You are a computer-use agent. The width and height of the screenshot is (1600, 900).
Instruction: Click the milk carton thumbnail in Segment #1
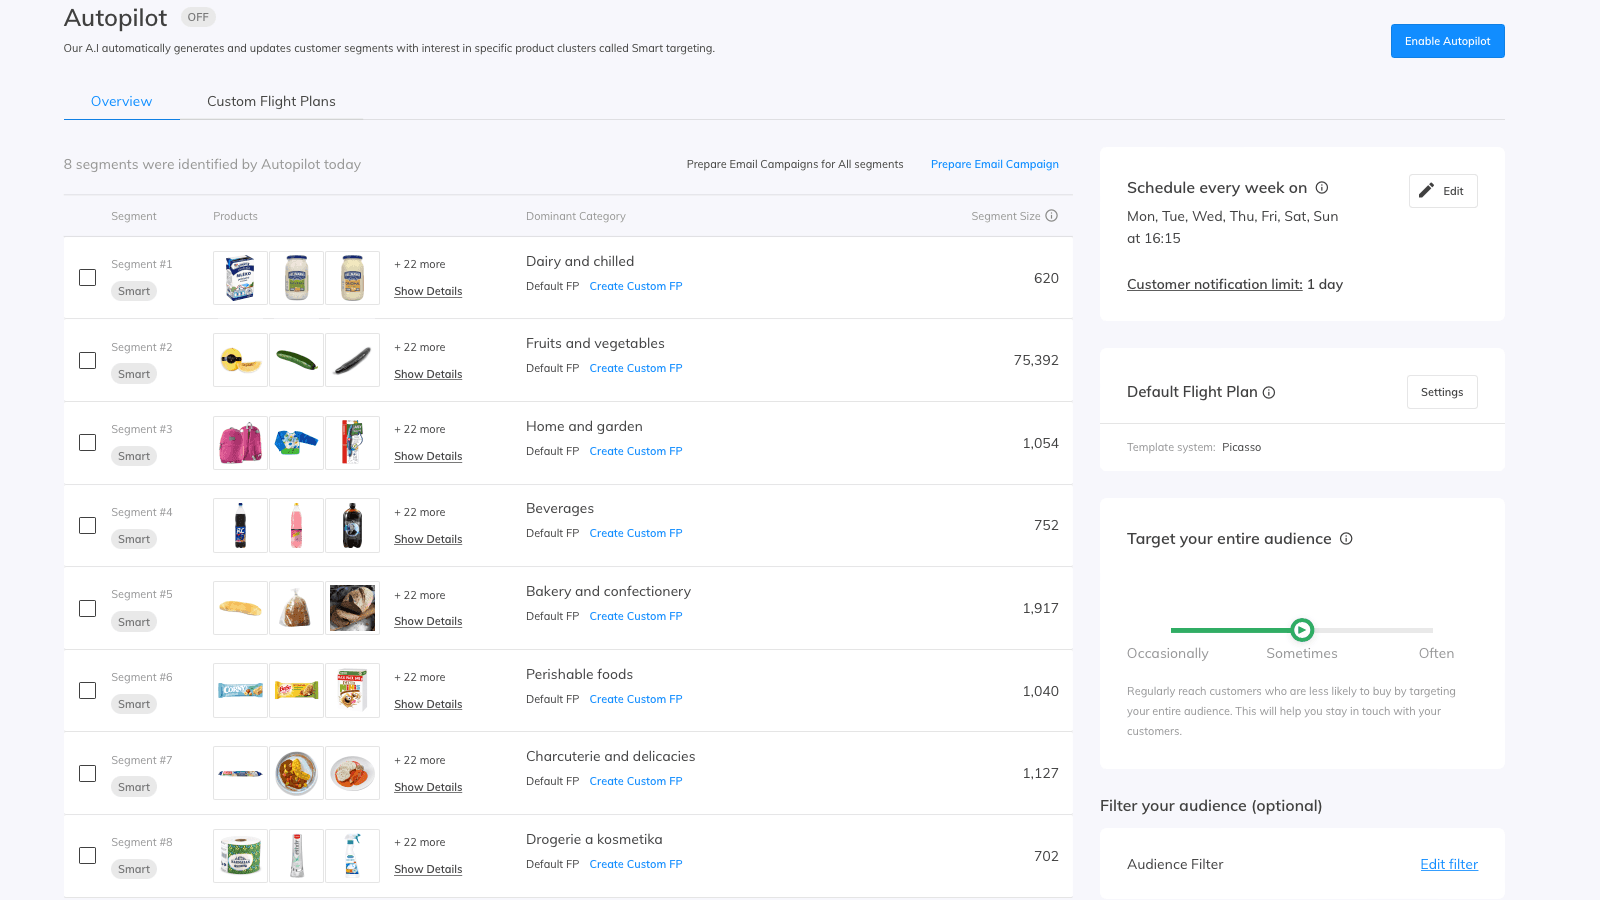tap(239, 277)
